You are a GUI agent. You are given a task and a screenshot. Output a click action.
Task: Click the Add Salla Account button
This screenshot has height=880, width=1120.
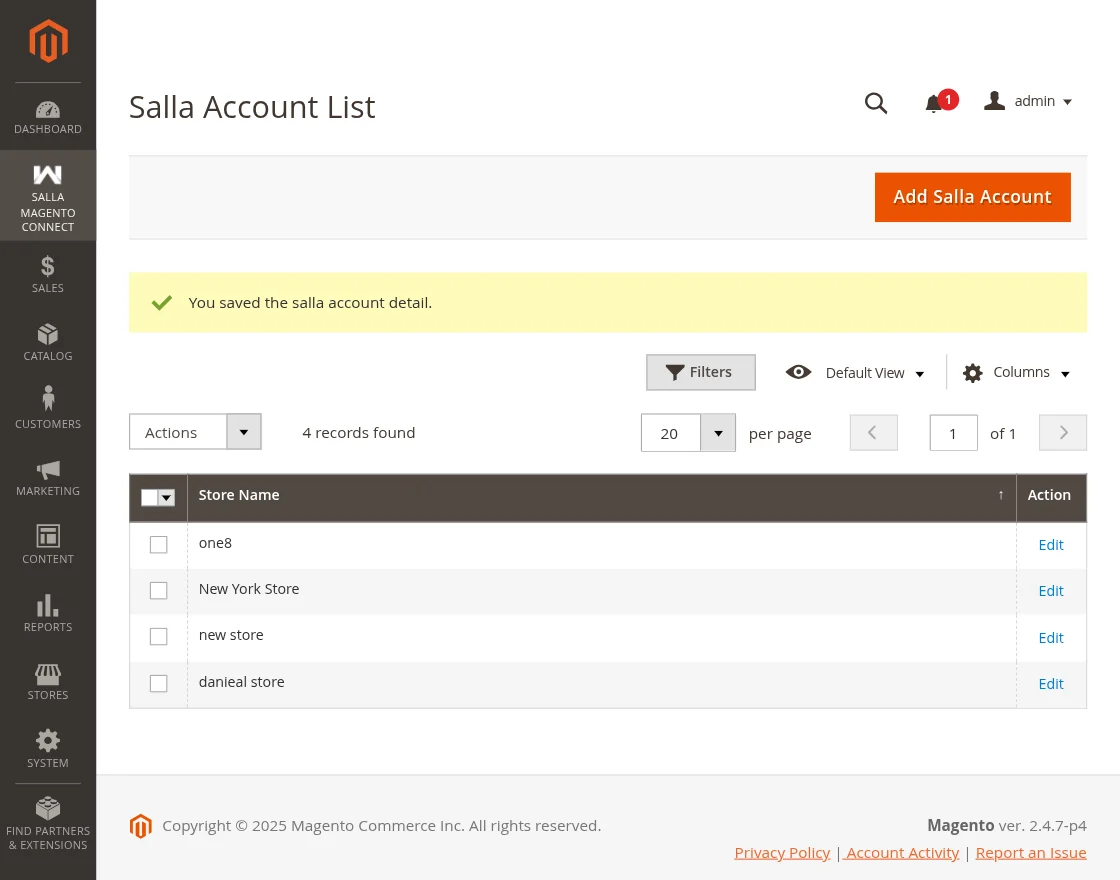point(972,197)
